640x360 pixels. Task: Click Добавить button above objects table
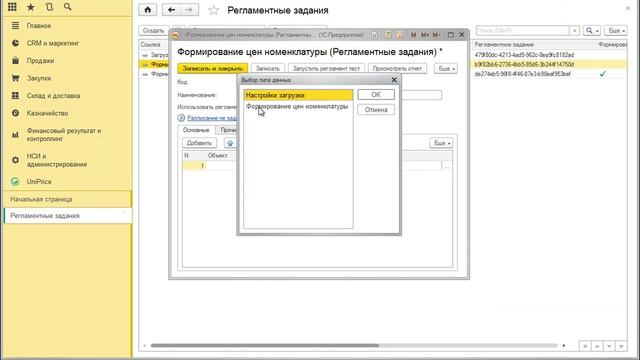199,143
